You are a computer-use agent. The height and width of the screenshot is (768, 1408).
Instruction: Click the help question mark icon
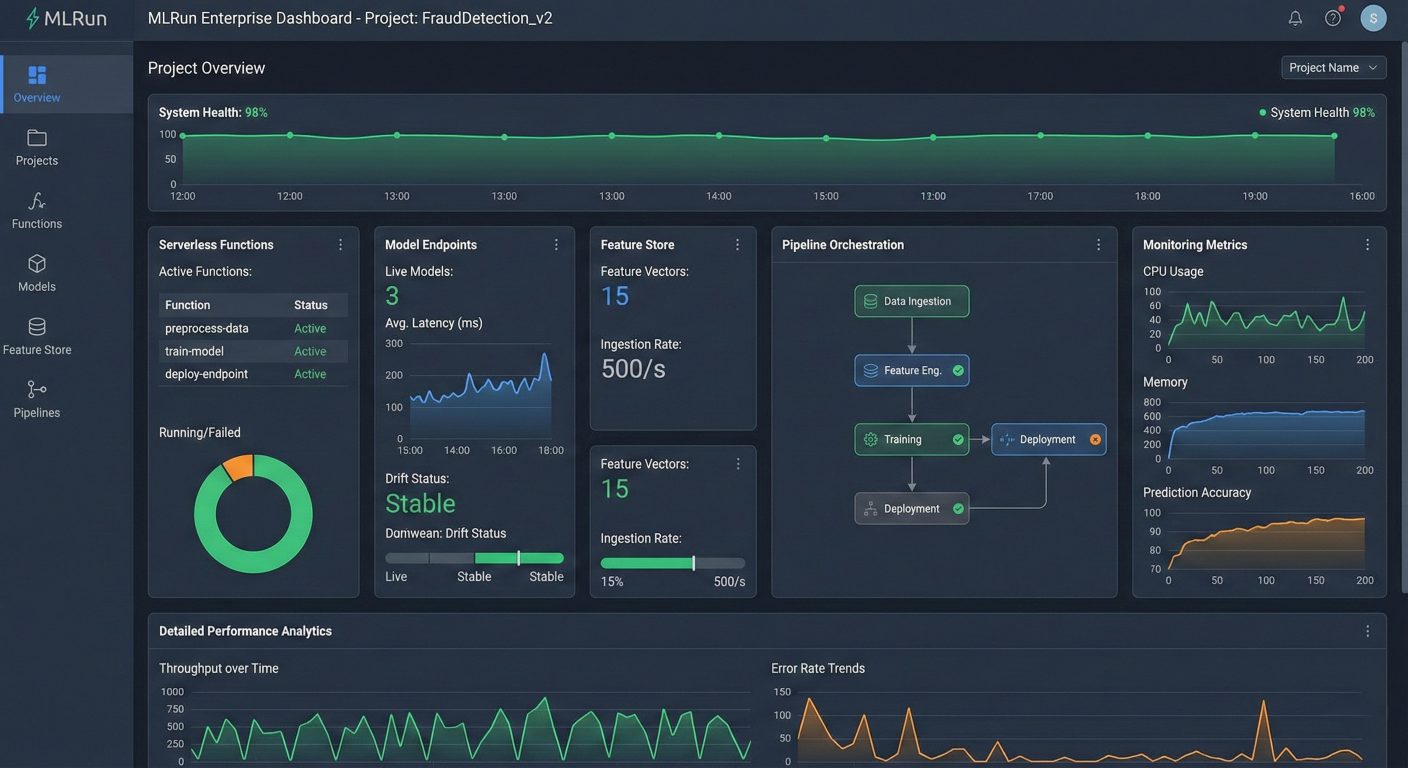[x=1333, y=18]
